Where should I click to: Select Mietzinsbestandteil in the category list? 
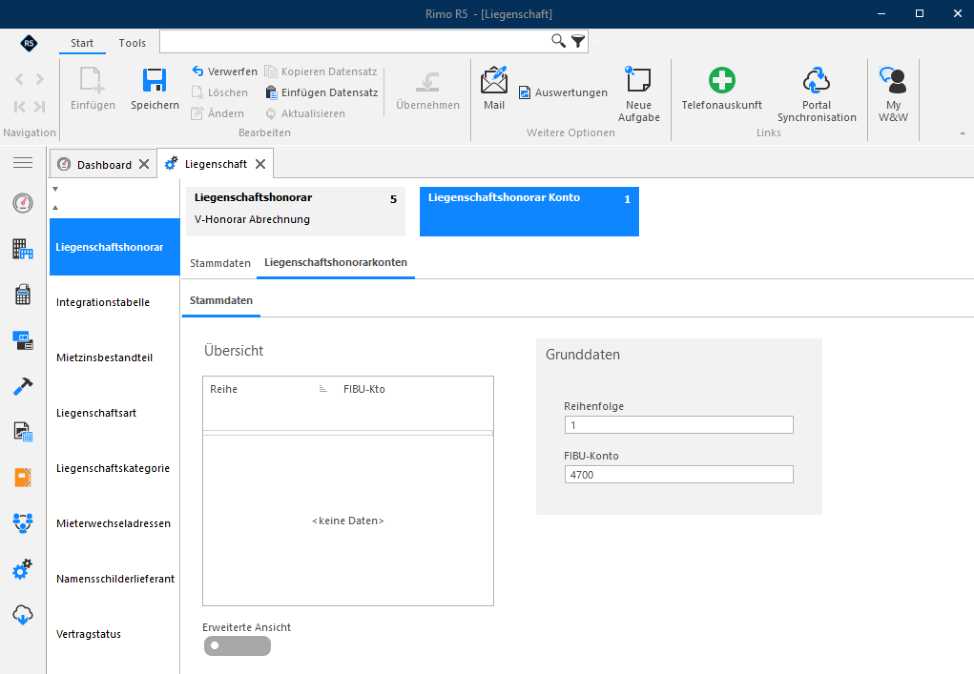tap(104, 358)
